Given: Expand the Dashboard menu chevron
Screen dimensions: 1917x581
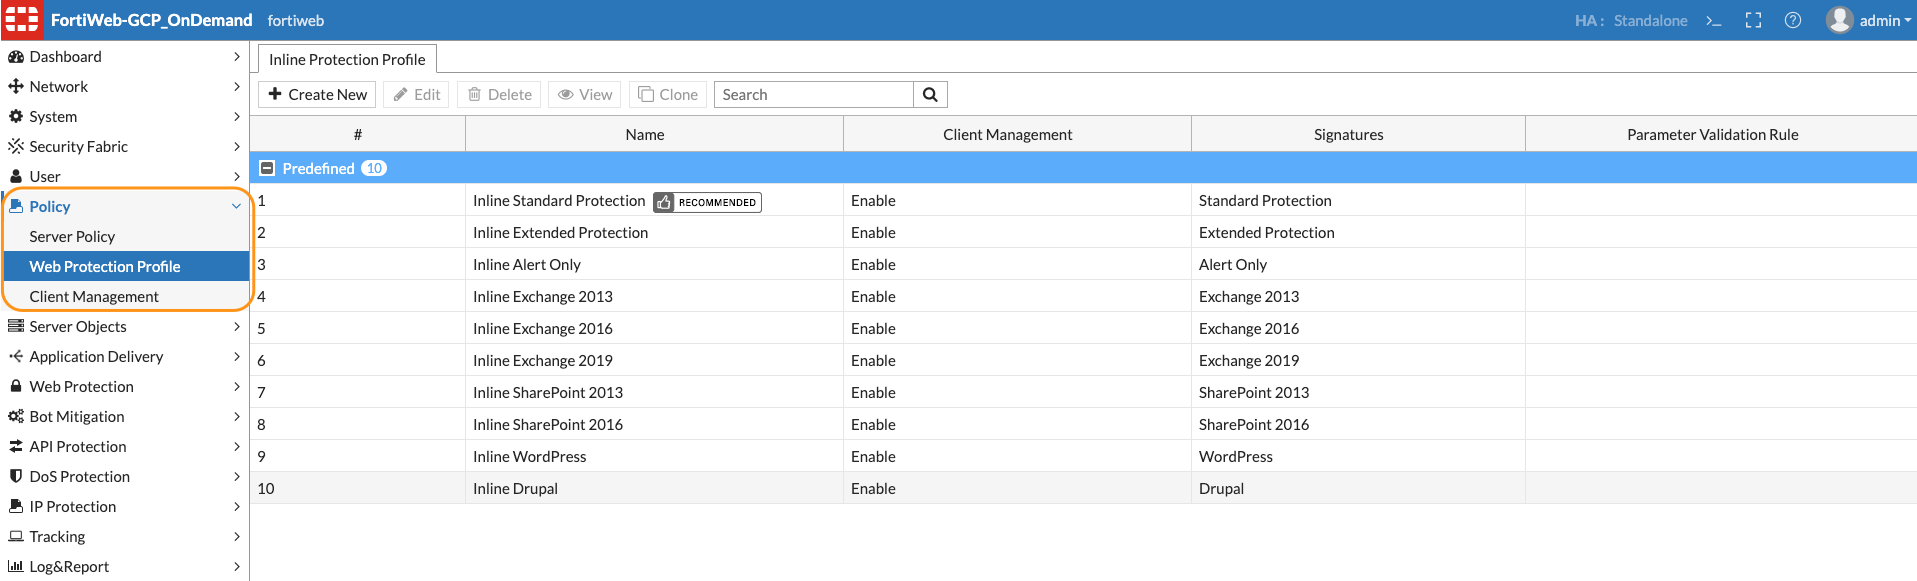Looking at the screenshot, I should tap(236, 57).
